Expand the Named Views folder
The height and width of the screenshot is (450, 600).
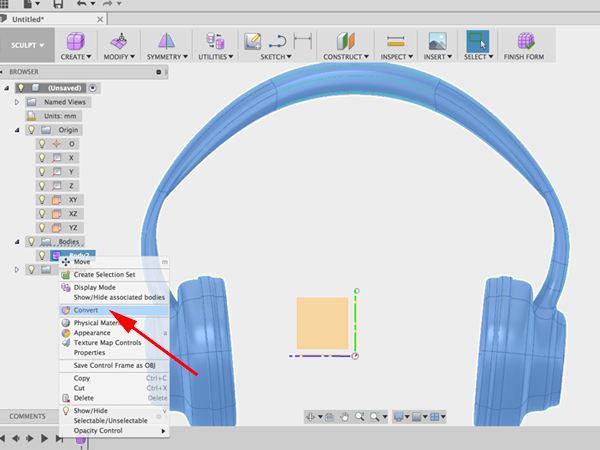[16, 102]
